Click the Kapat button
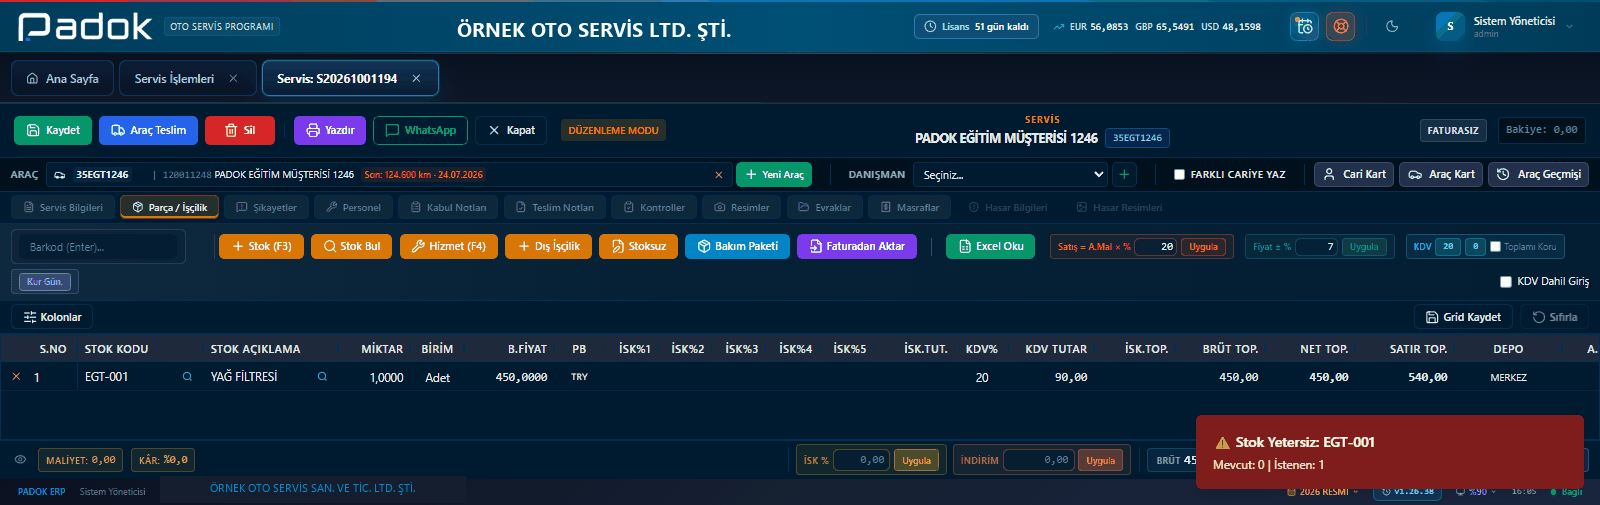The image size is (1600, 505). 512,130
